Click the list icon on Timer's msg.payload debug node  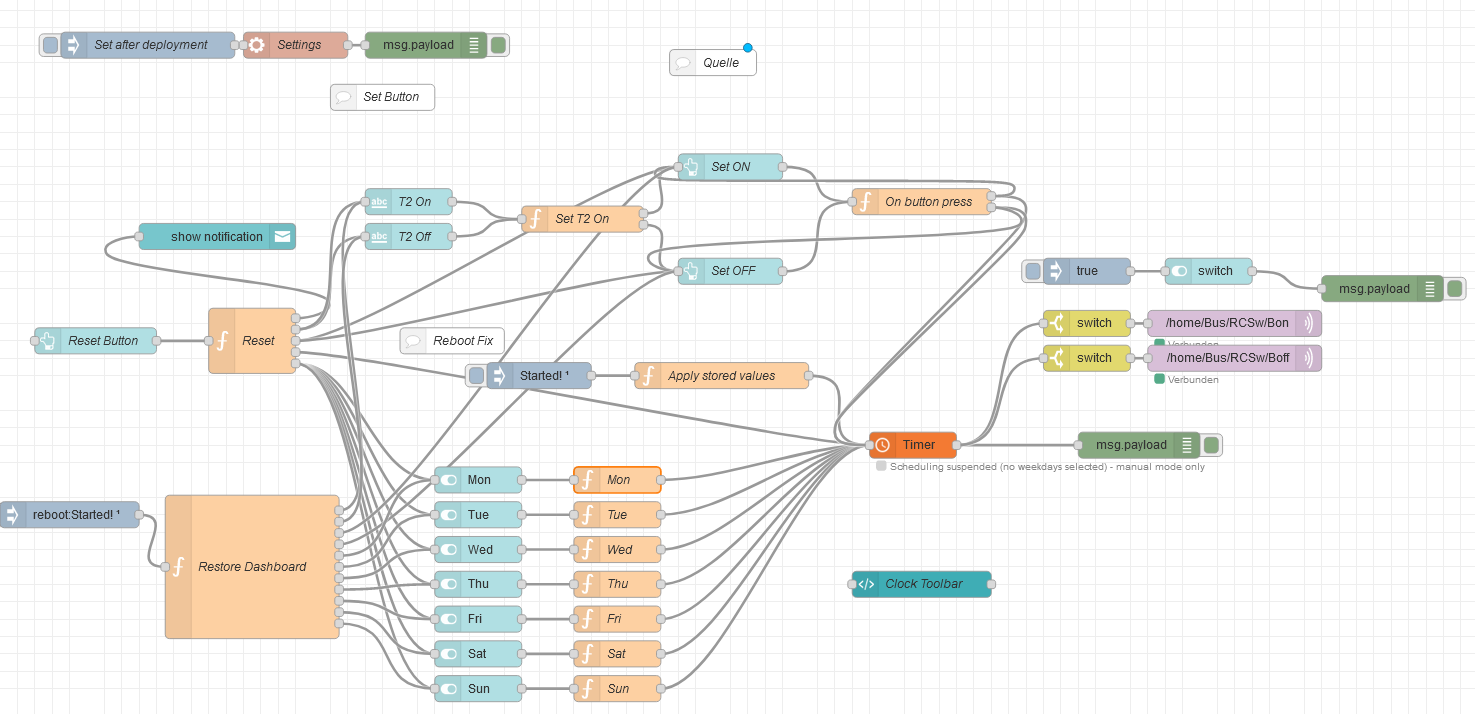[1186, 445]
